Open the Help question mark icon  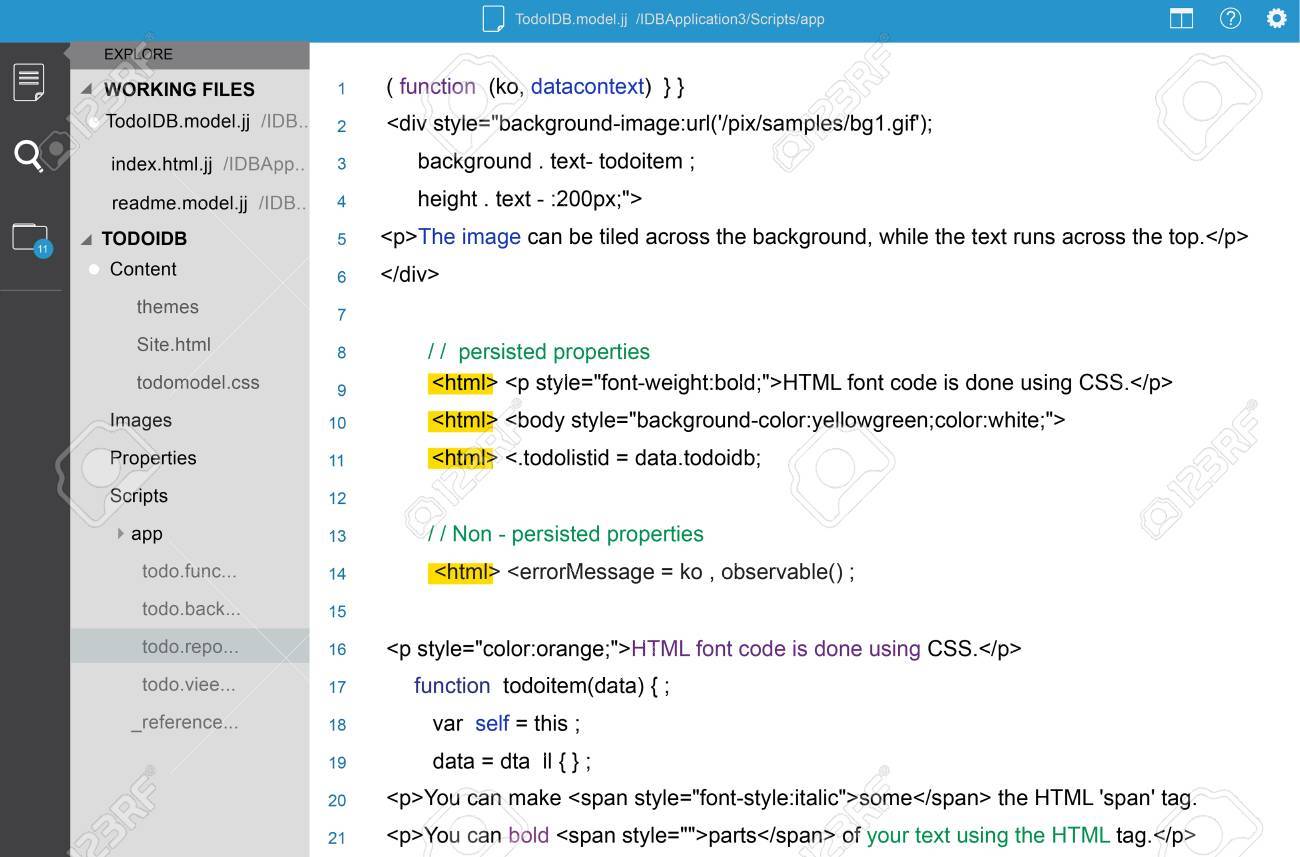point(1230,18)
